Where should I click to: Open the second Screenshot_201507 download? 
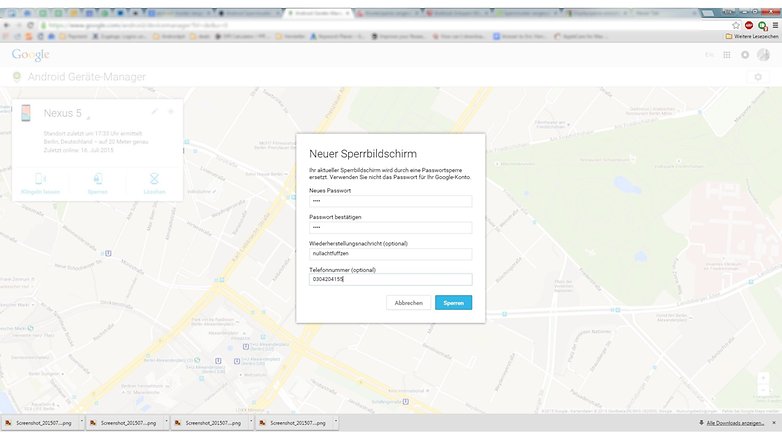(124, 423)
